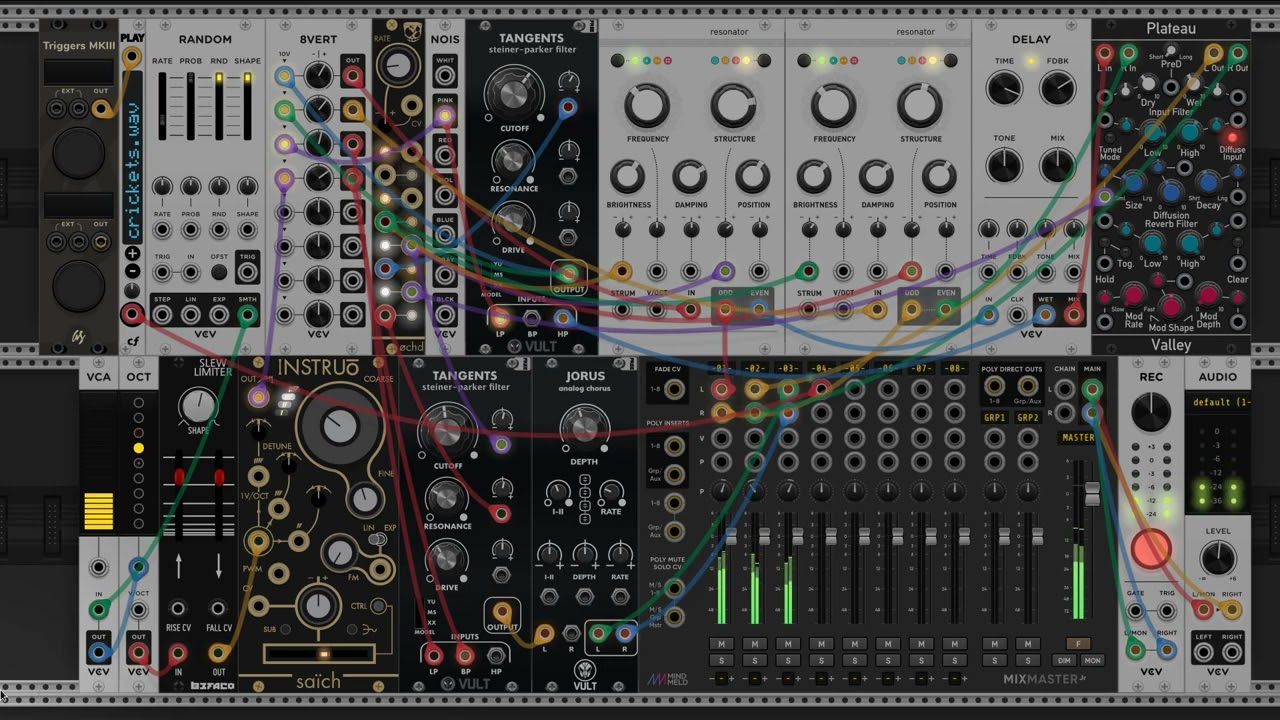Click the F fade button on MixMaster master
The width and height of the screenshot is (1280, 720).
coord(1078,643)
